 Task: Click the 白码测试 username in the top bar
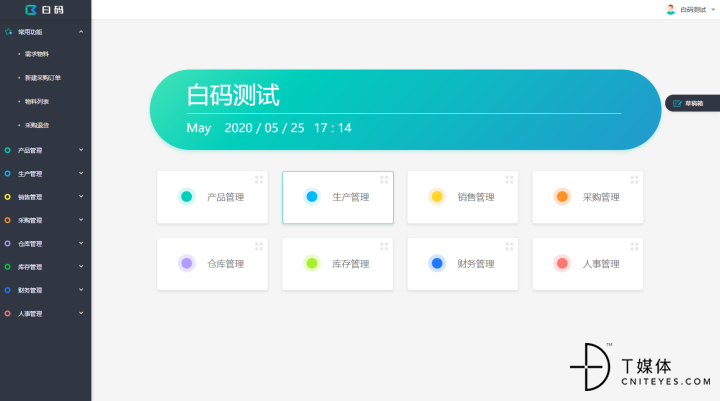point(693,10)
